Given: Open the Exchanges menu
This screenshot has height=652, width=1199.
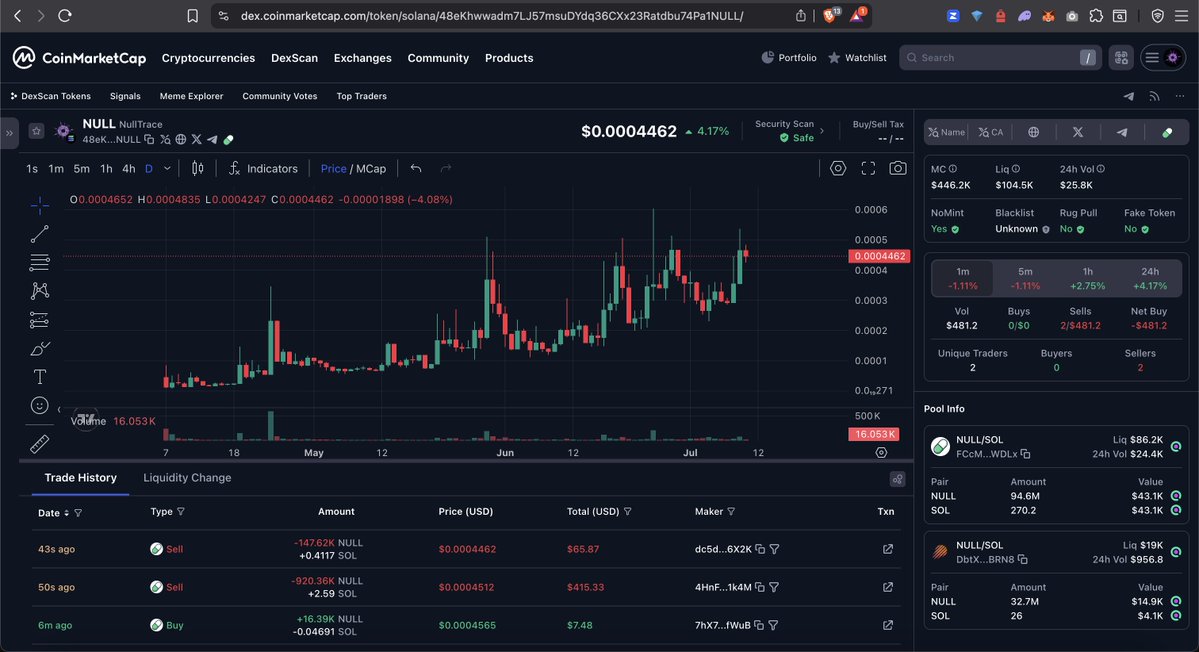Looking at the screenshot, I should (x=362, y=58).
